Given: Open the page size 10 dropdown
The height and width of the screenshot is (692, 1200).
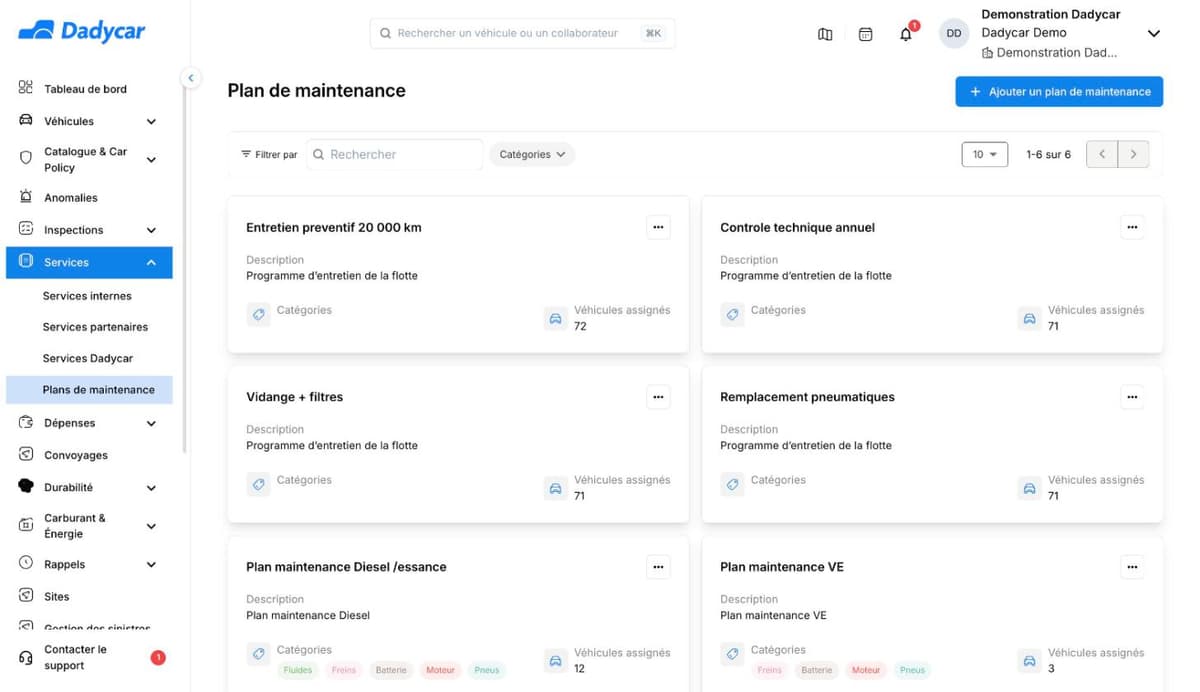Looking at the screenshot, I should click(985, 154).
